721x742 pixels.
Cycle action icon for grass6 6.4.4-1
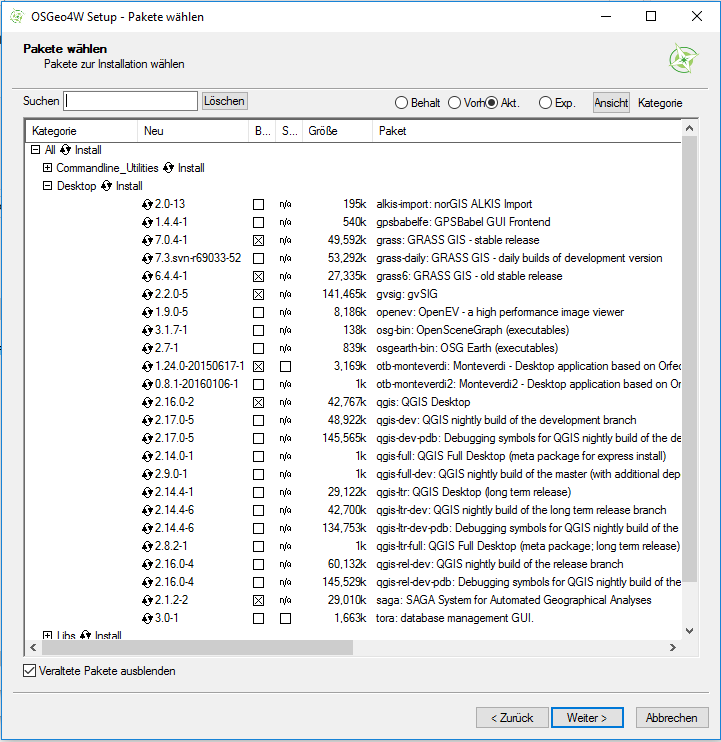tap(147, 276)
